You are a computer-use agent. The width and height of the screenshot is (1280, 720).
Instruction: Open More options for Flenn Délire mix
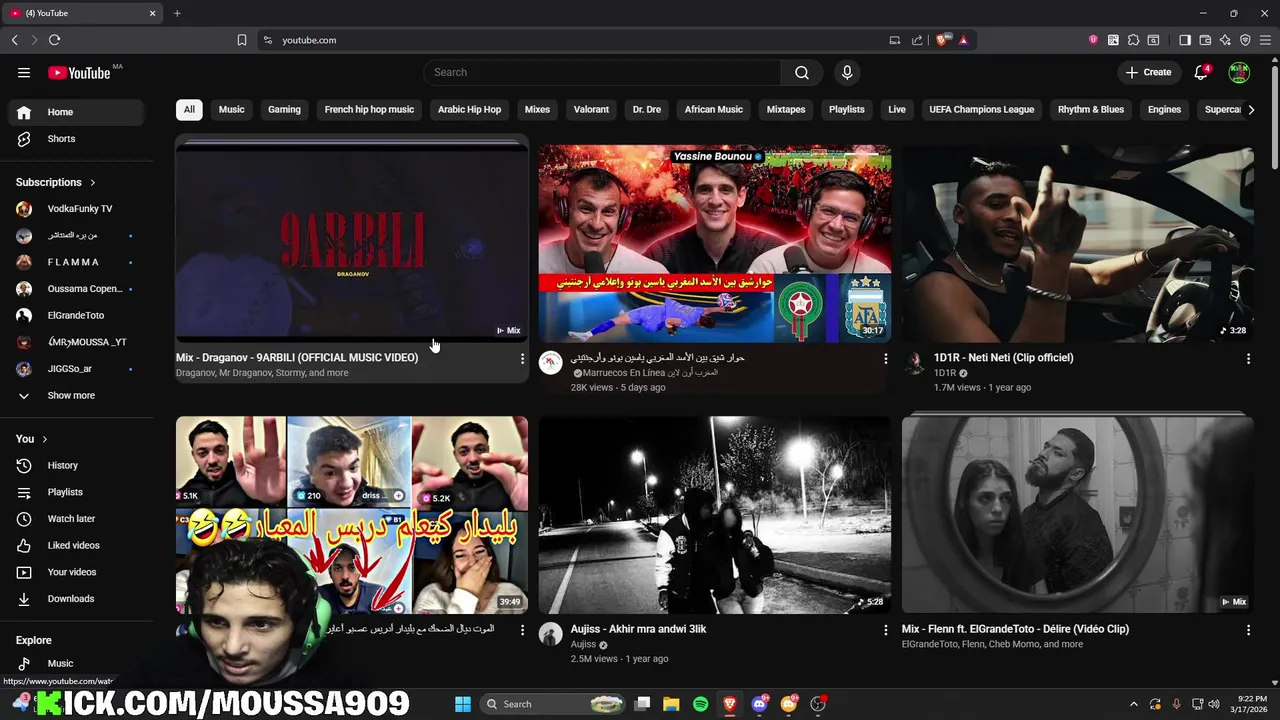(x=1248, y=630)
